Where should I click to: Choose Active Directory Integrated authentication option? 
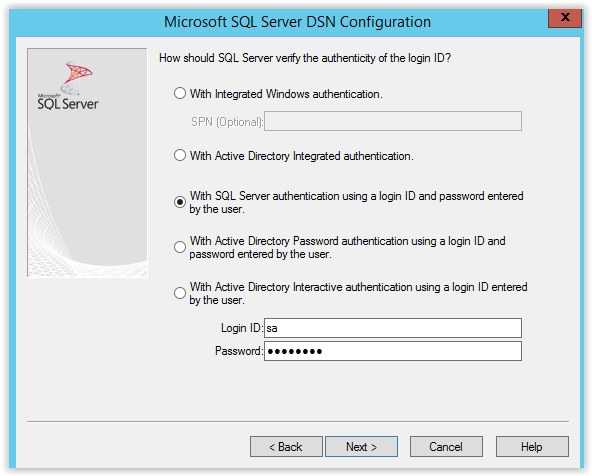point(180,155)
